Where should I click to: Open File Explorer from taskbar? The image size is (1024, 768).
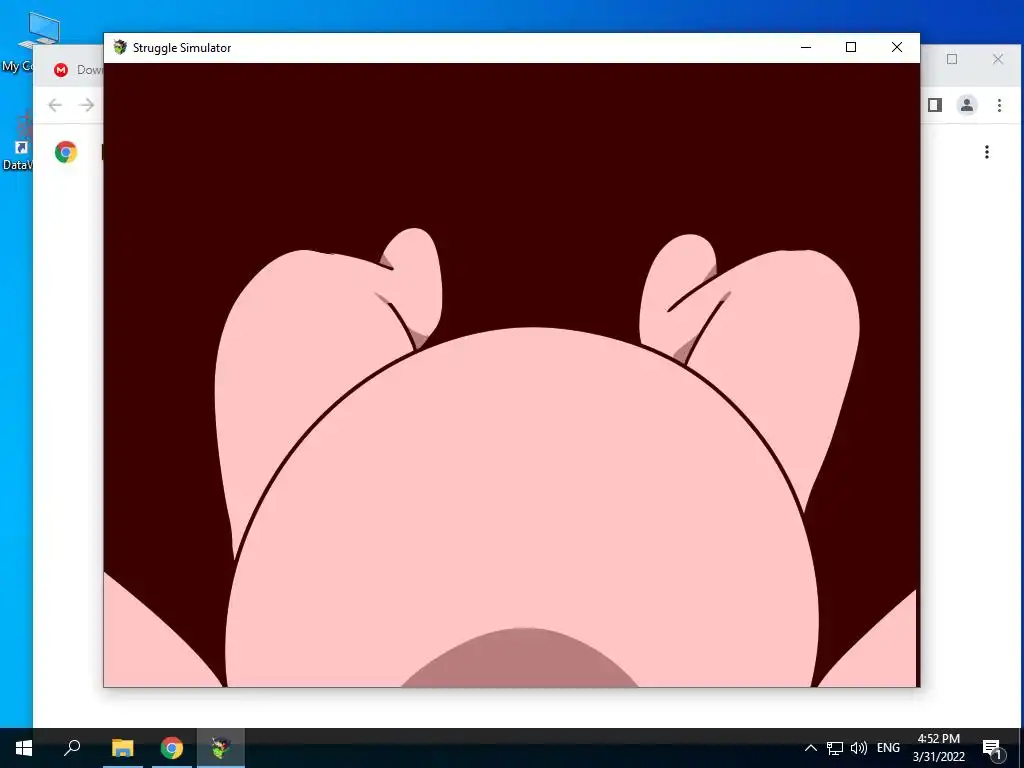pos(122,748)
